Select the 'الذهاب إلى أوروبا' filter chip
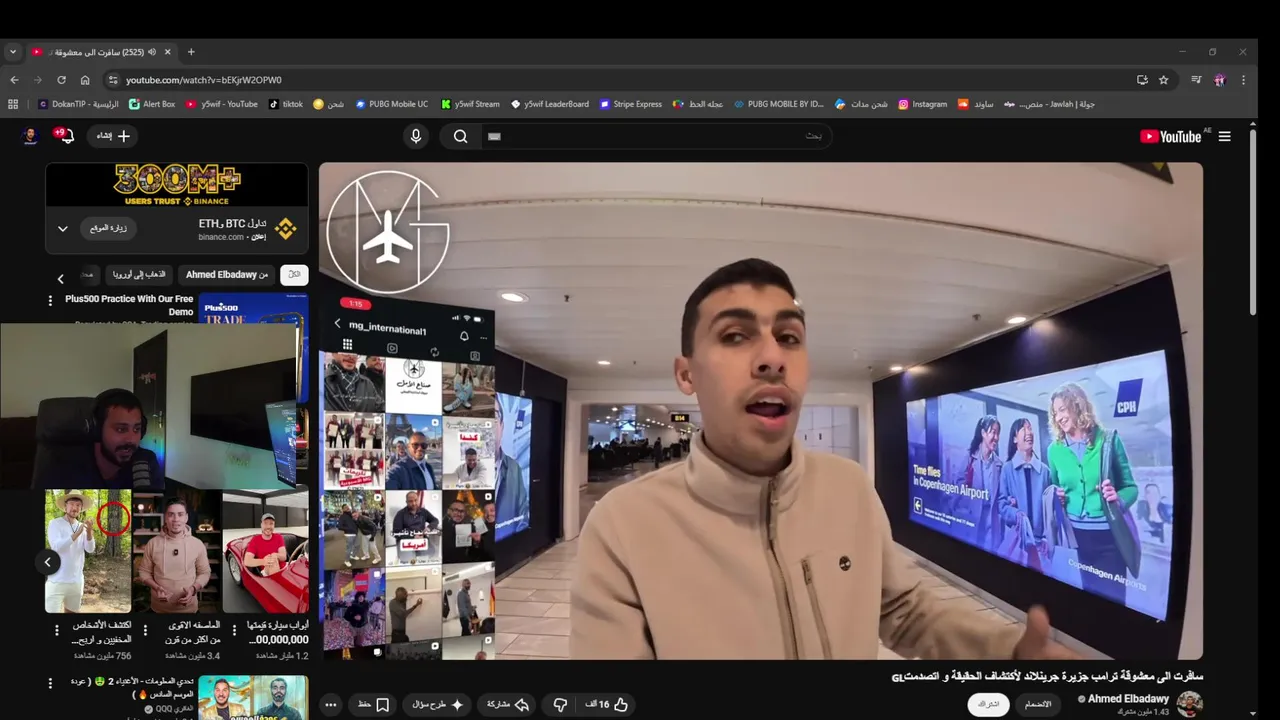This screenshot has width=1280, height=720. (x=139, y=274)
